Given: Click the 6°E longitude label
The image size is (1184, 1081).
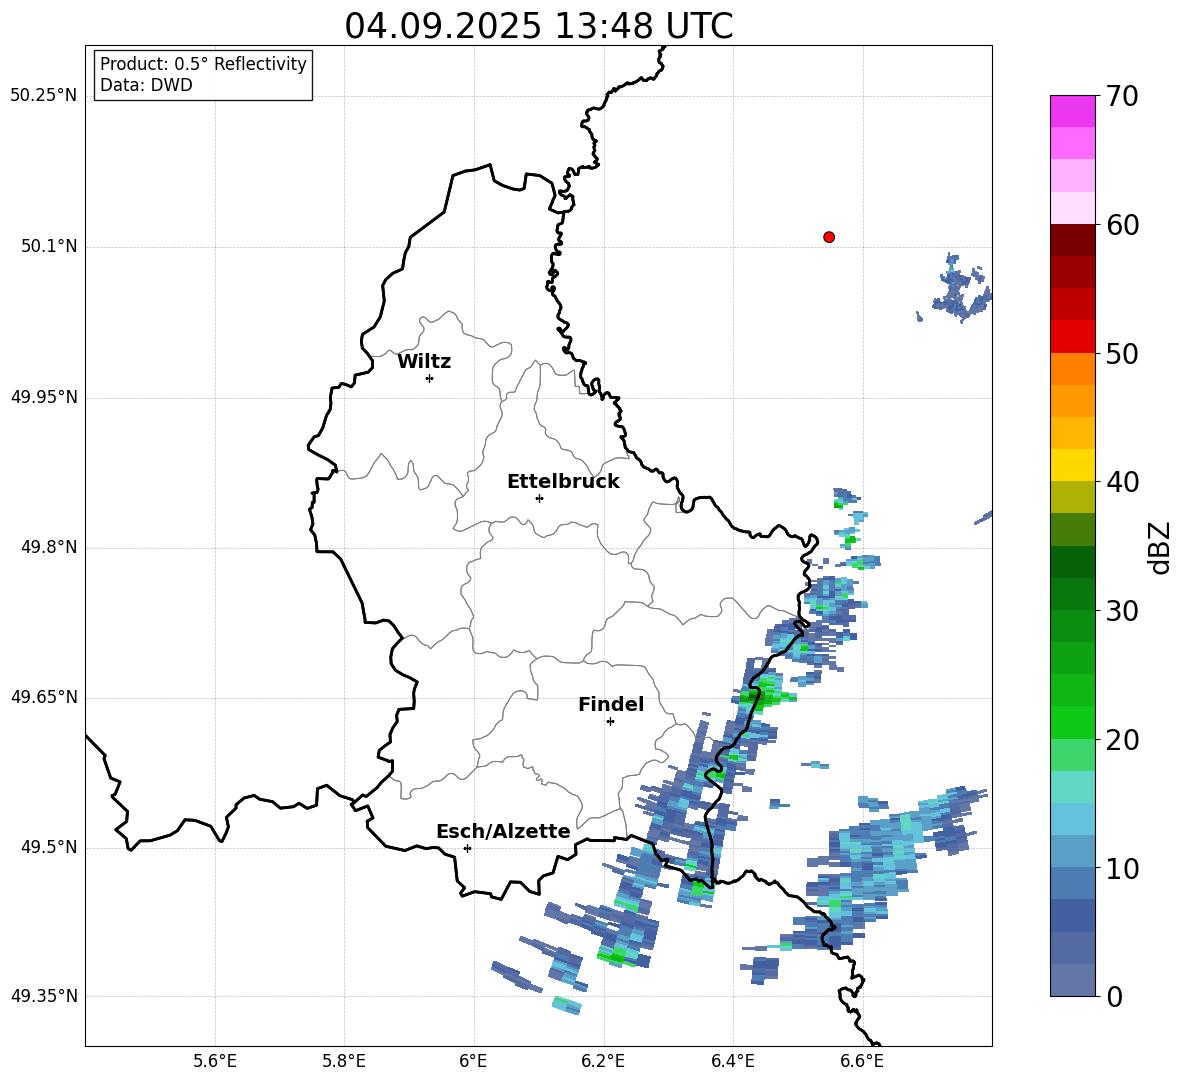Looking at the screenshot, I should 473,1061.
